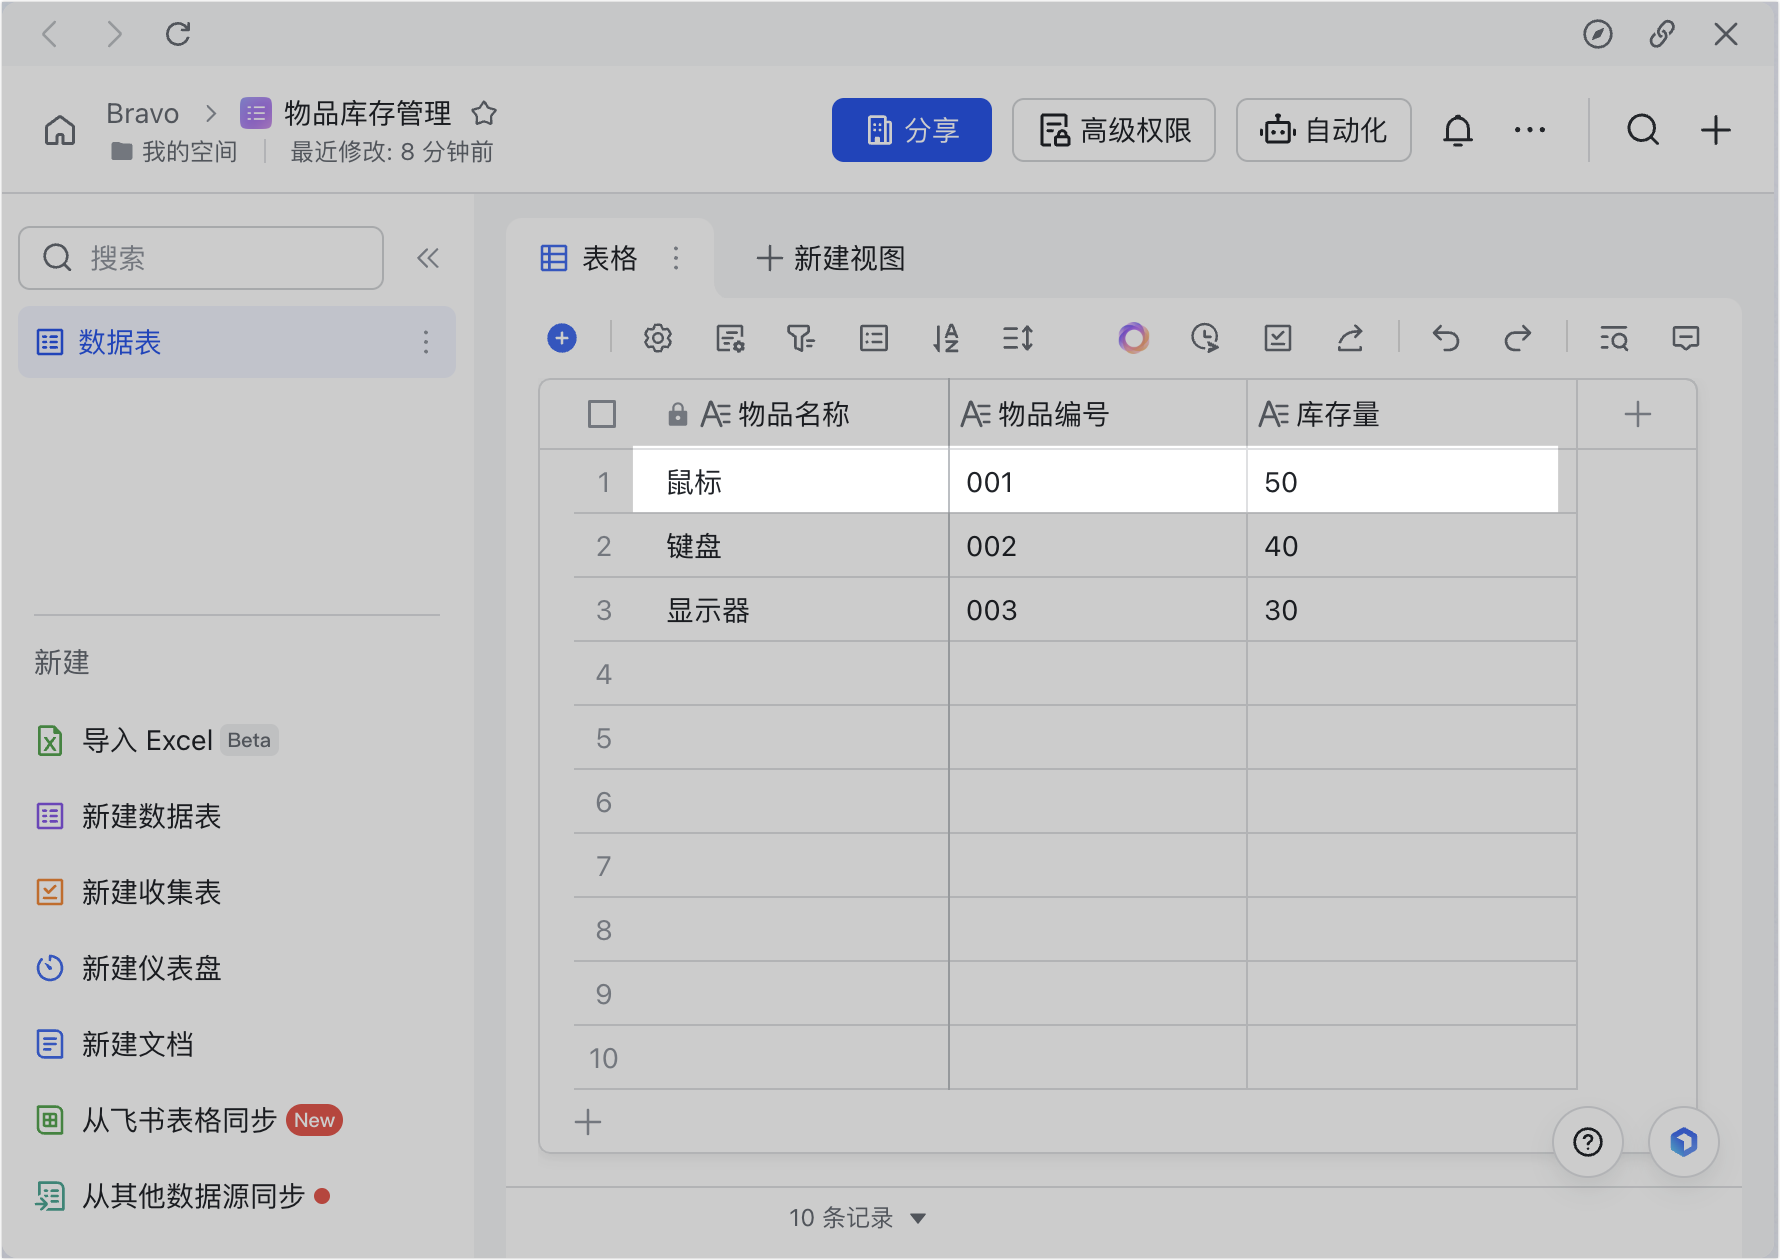This screenshot has height=1260, width=1780.
Task: Open the field configuration toolbar icon
Action: [x=730, y=338]
